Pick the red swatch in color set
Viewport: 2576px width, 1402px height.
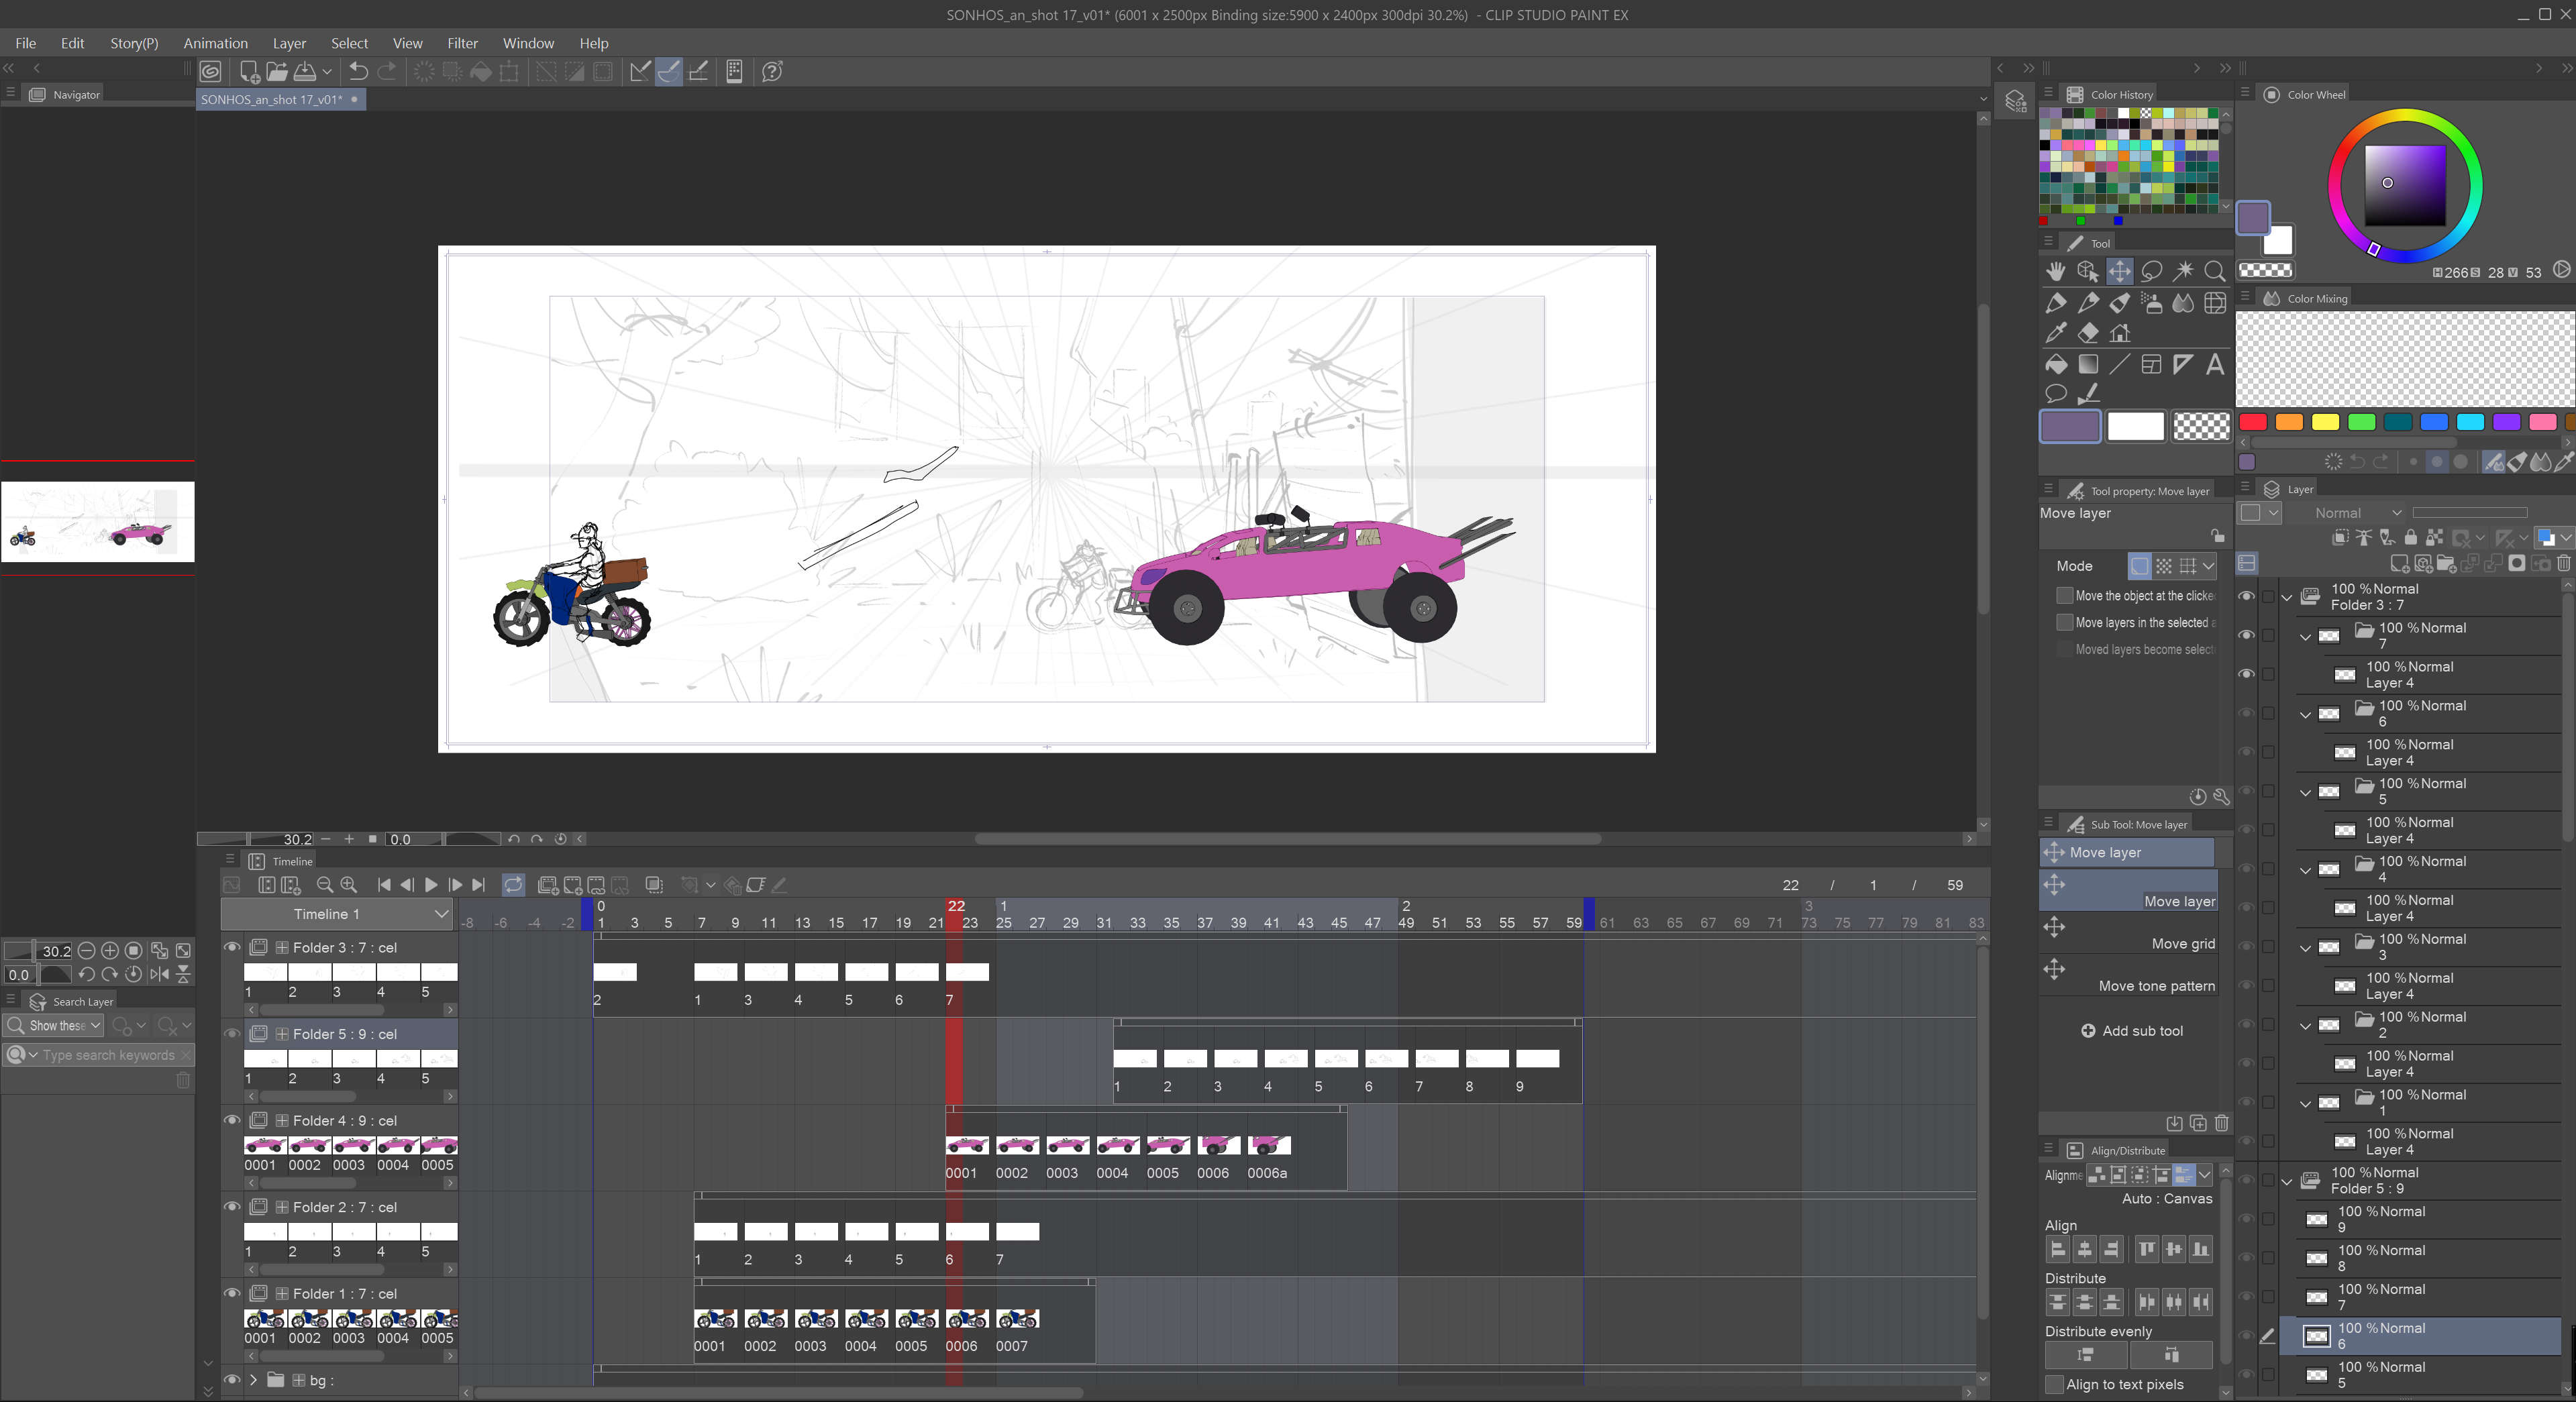(x=2252, y=422)
